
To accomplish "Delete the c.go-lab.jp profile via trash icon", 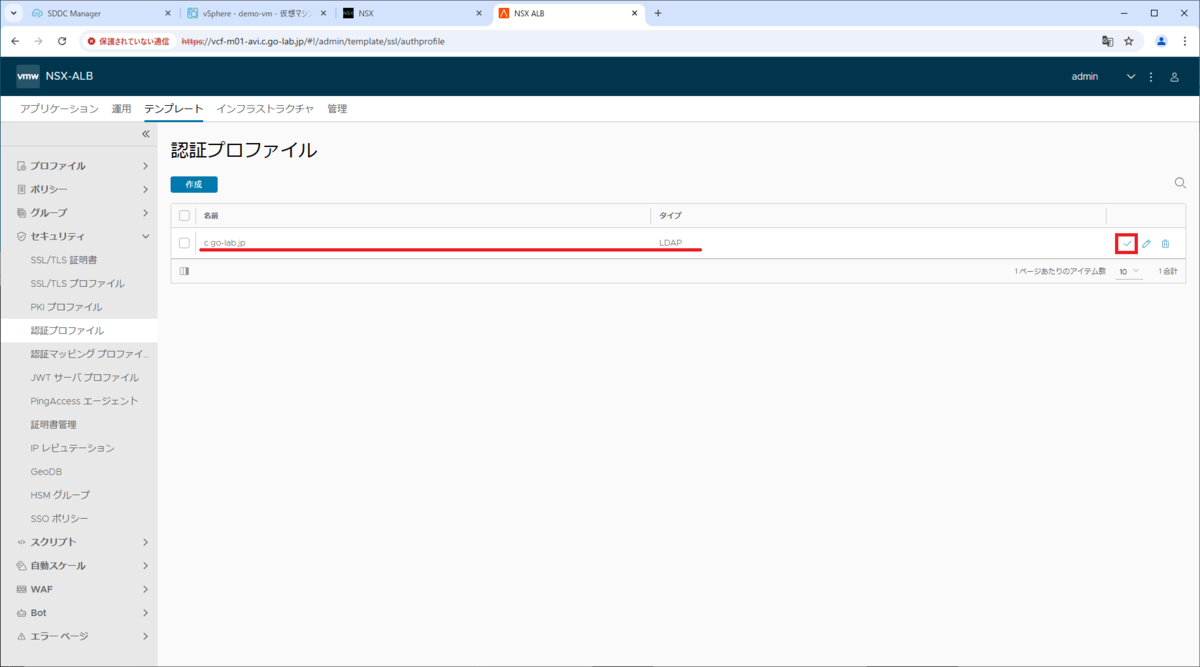I will [1165, 243].
